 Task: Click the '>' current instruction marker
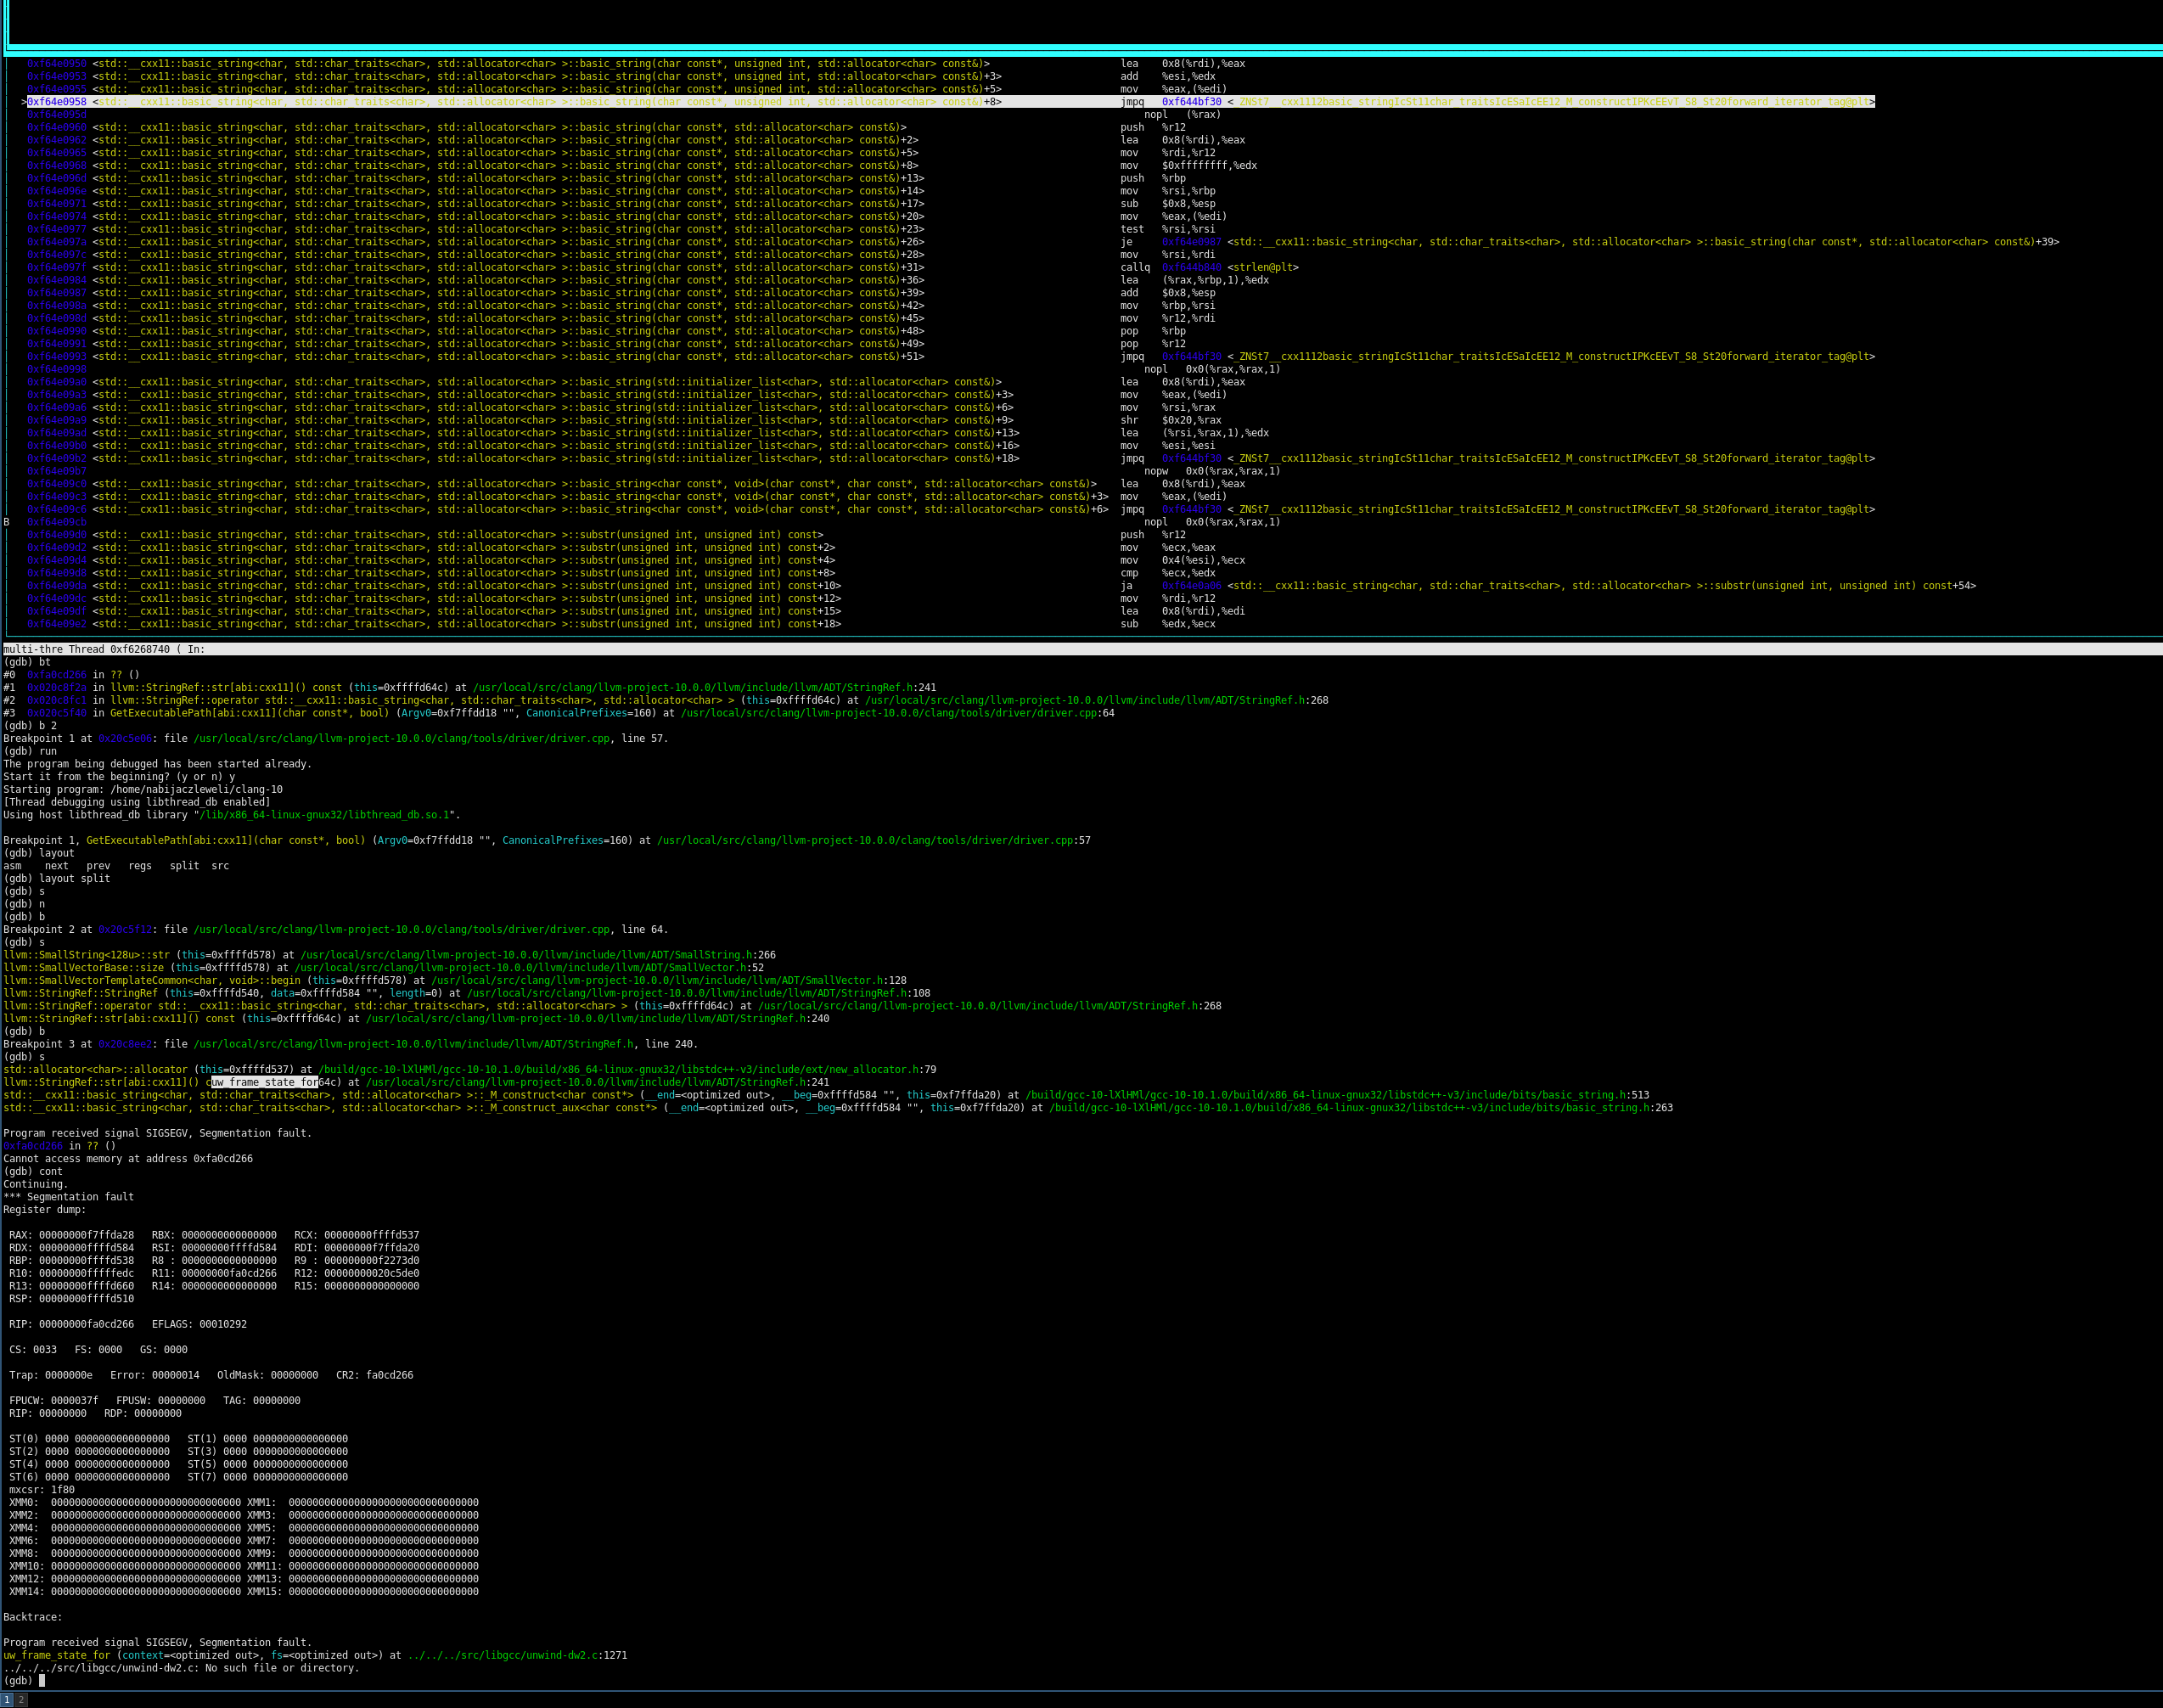pyautogui.click(x=23, y=102)
